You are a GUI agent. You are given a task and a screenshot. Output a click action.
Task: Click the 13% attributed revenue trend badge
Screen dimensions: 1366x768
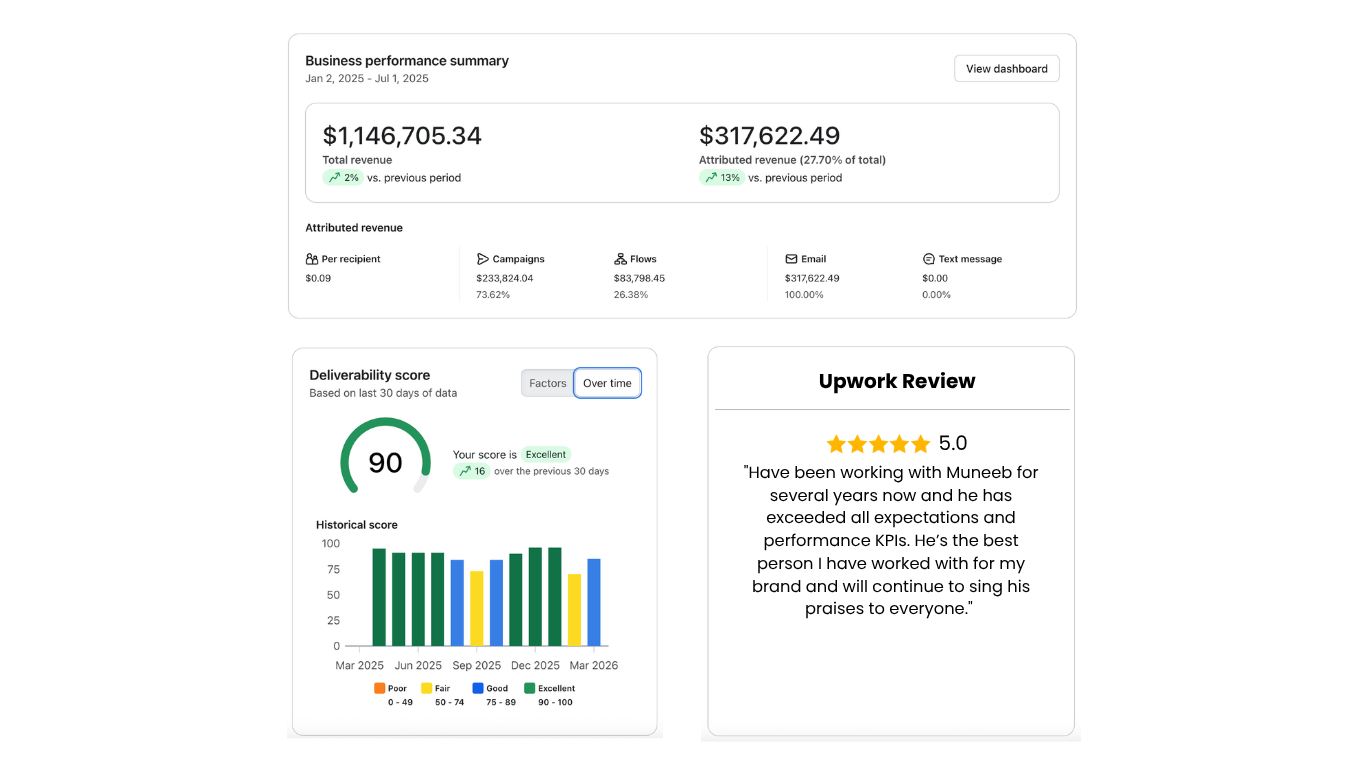[721, 178]
